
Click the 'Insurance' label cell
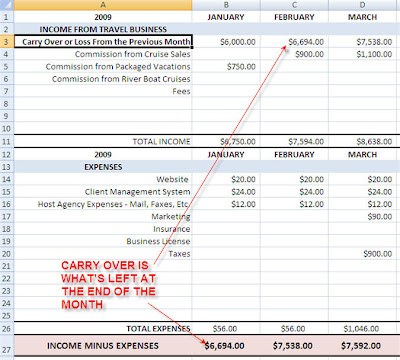point(103,229)
